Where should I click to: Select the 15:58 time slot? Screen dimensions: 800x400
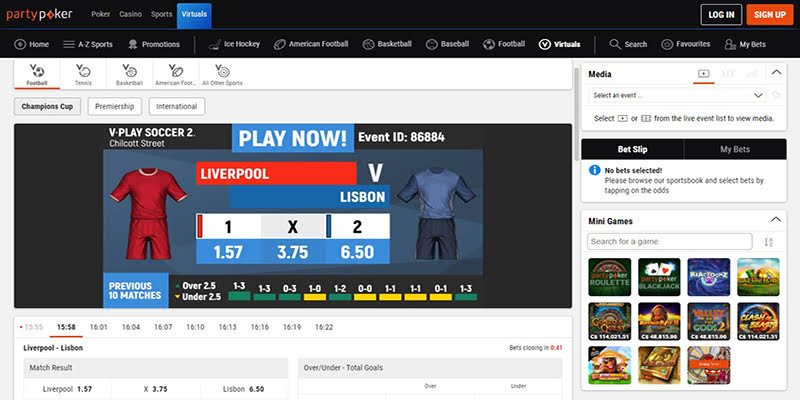point(66,327)
